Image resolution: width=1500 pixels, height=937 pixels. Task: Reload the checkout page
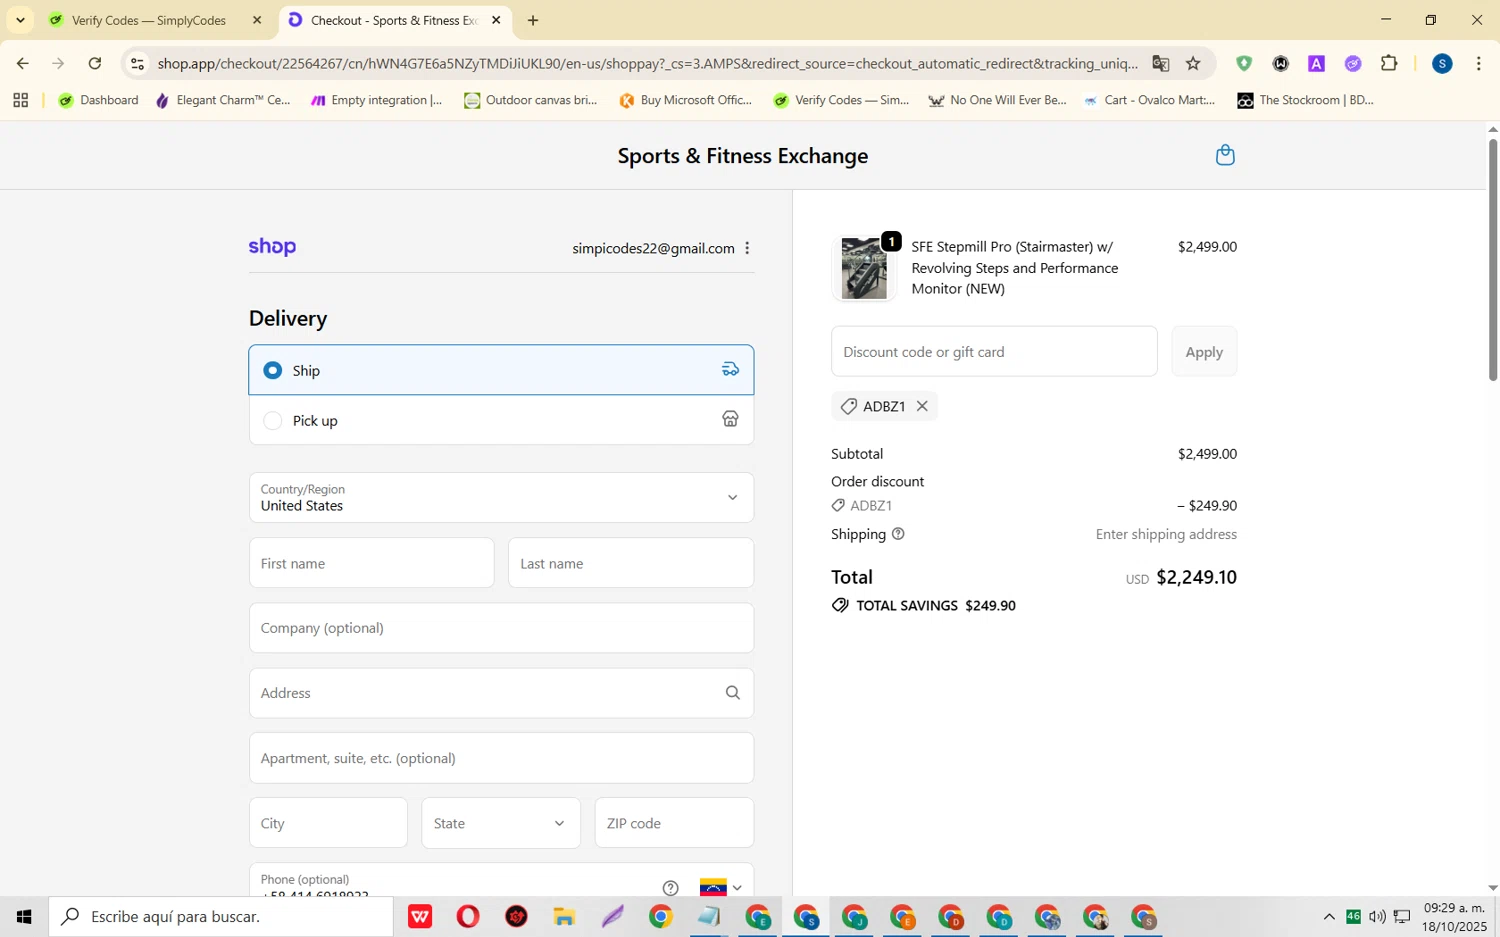tap(95, 64)
